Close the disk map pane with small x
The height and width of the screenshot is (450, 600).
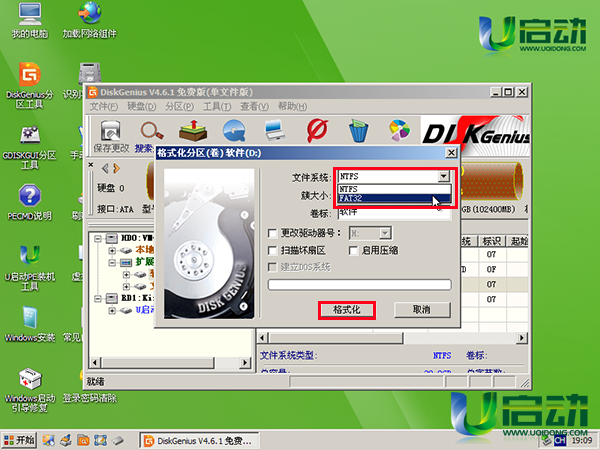pos(91,165)
